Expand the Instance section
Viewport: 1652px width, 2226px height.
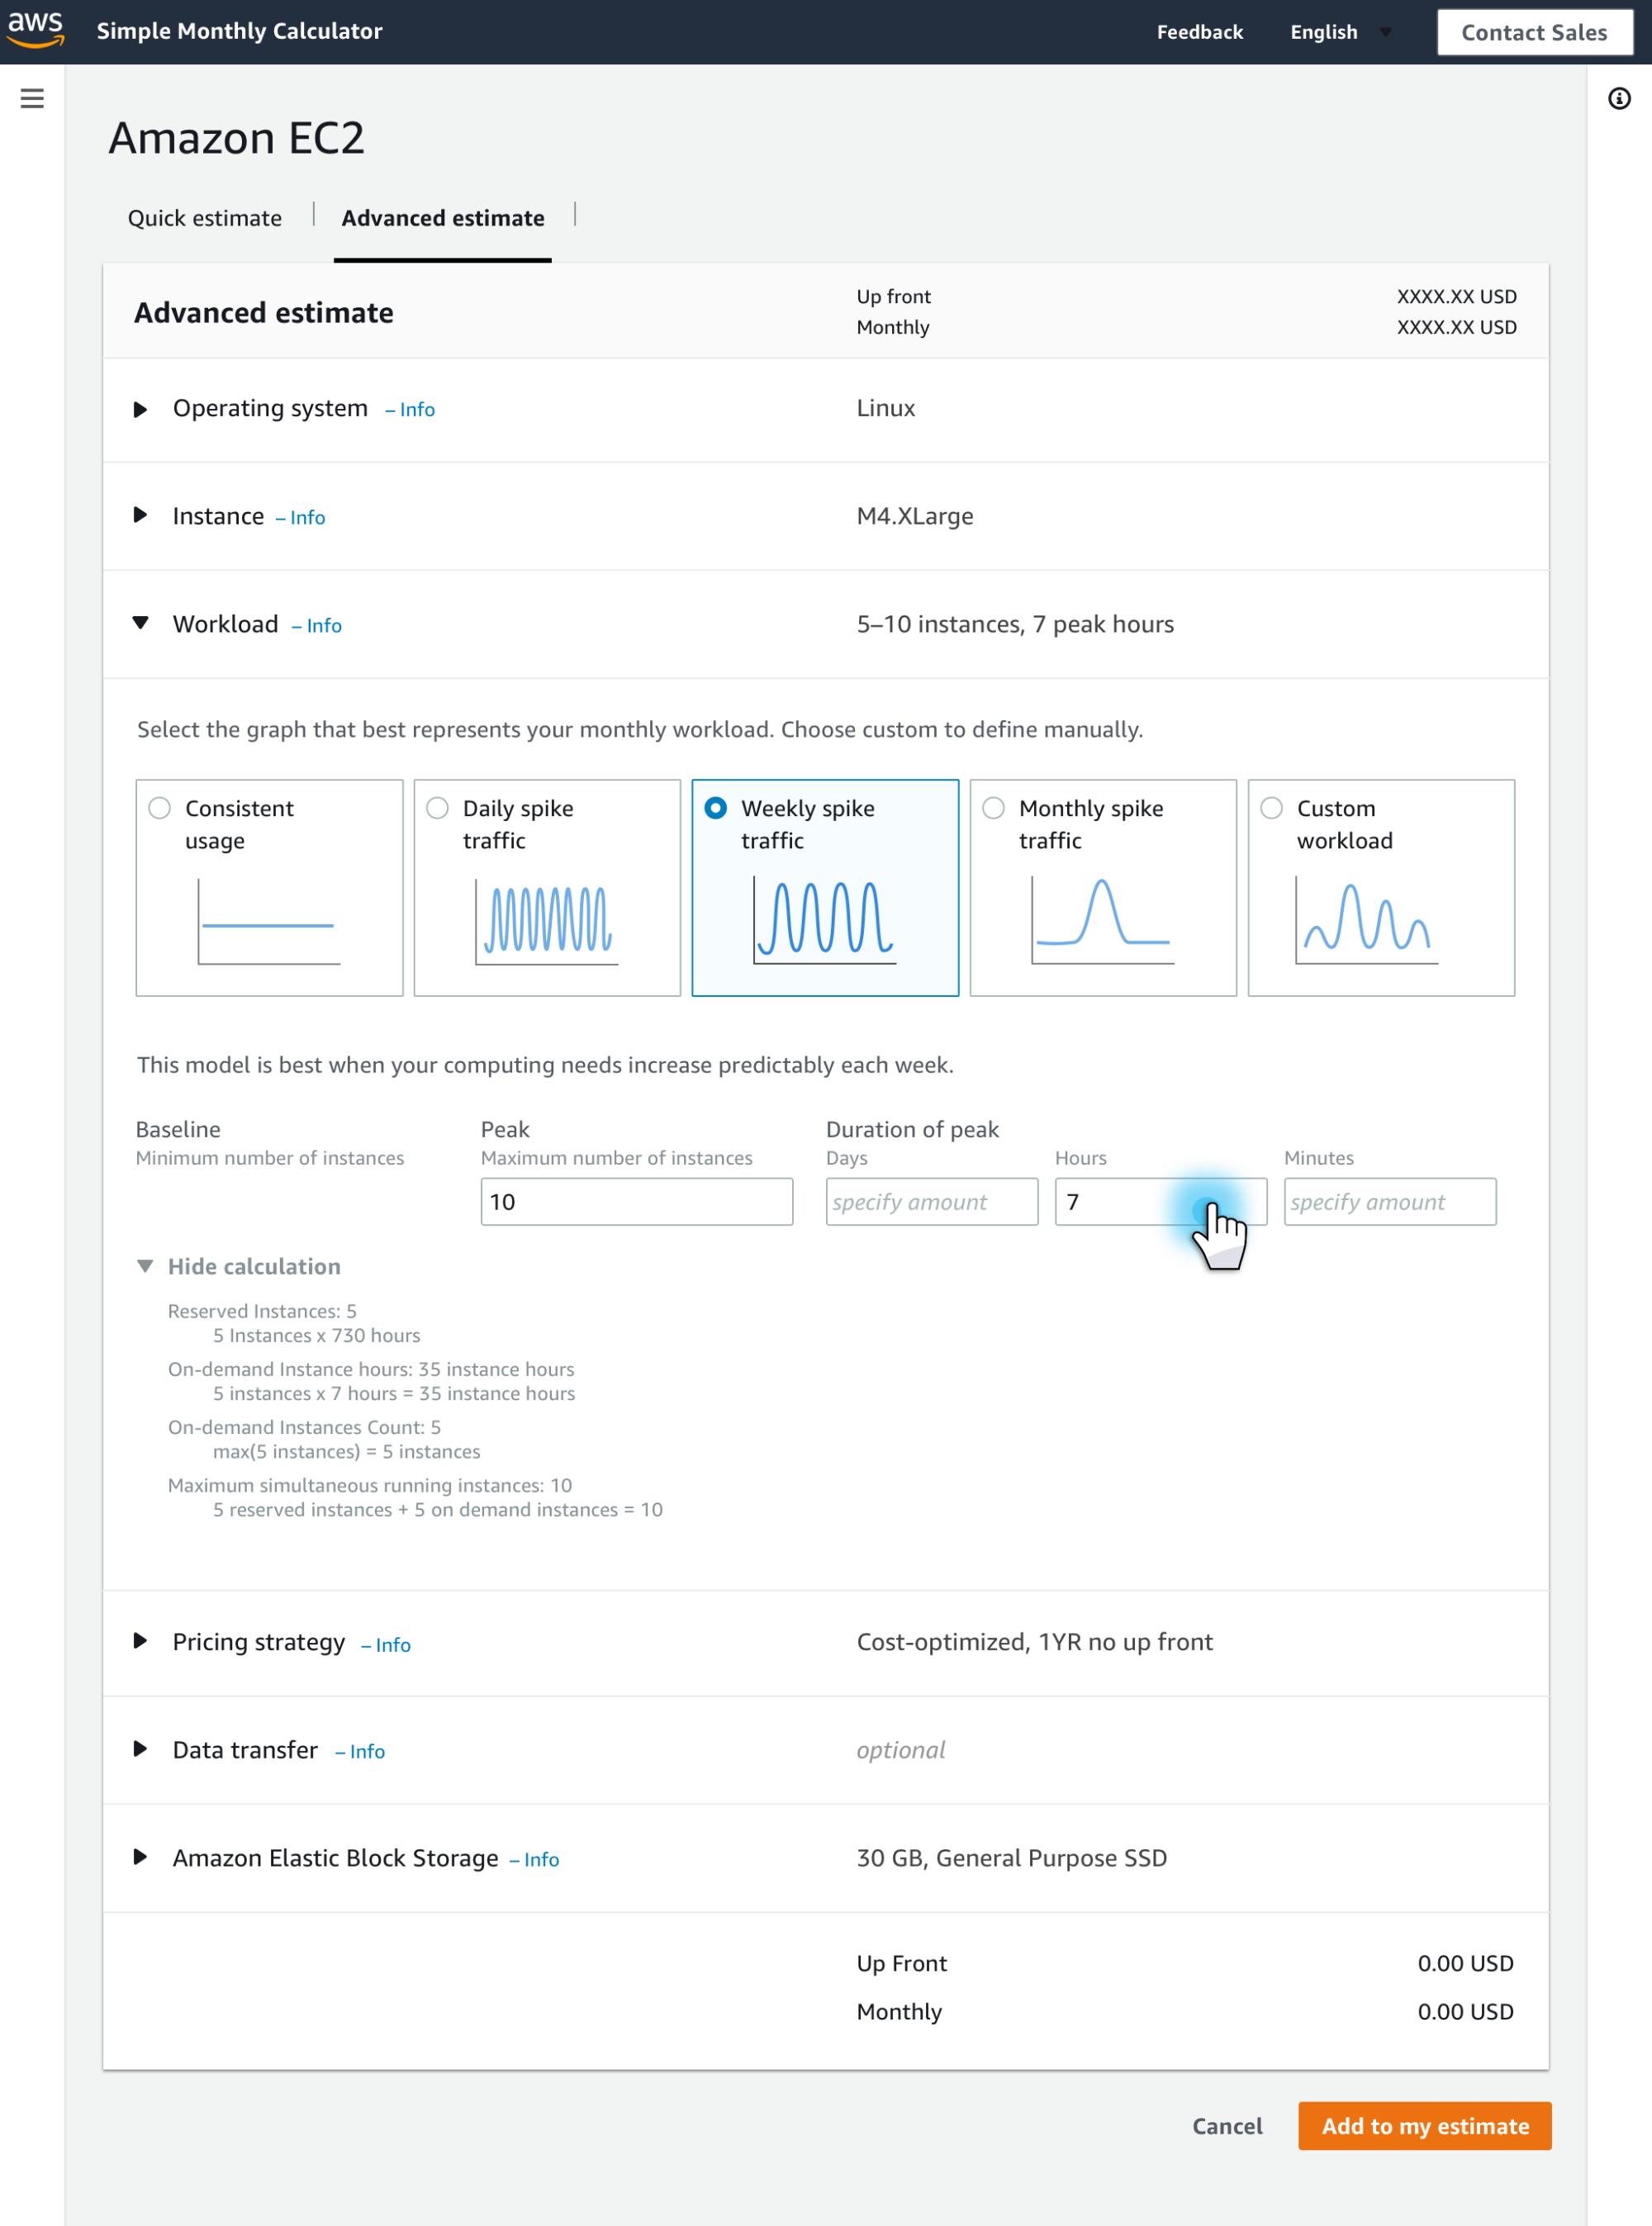141,515
